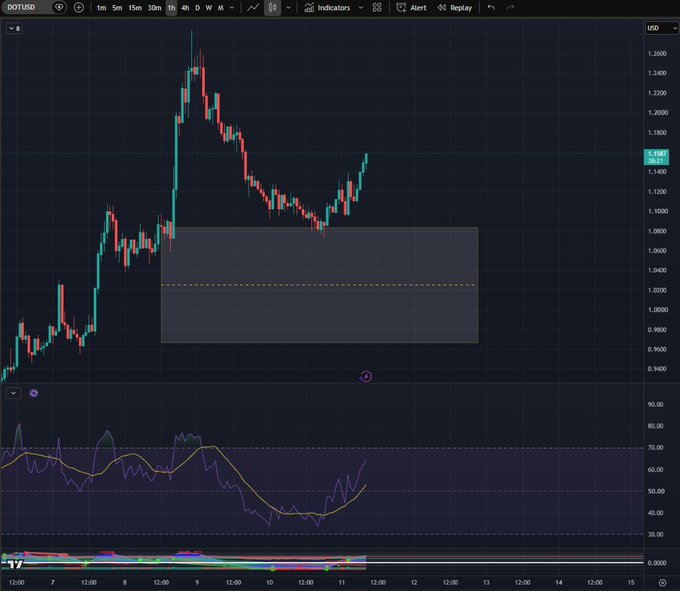The image size is (680, 591).
Task: Click the 1.0000 price scale label
Action: pos(658,310)
